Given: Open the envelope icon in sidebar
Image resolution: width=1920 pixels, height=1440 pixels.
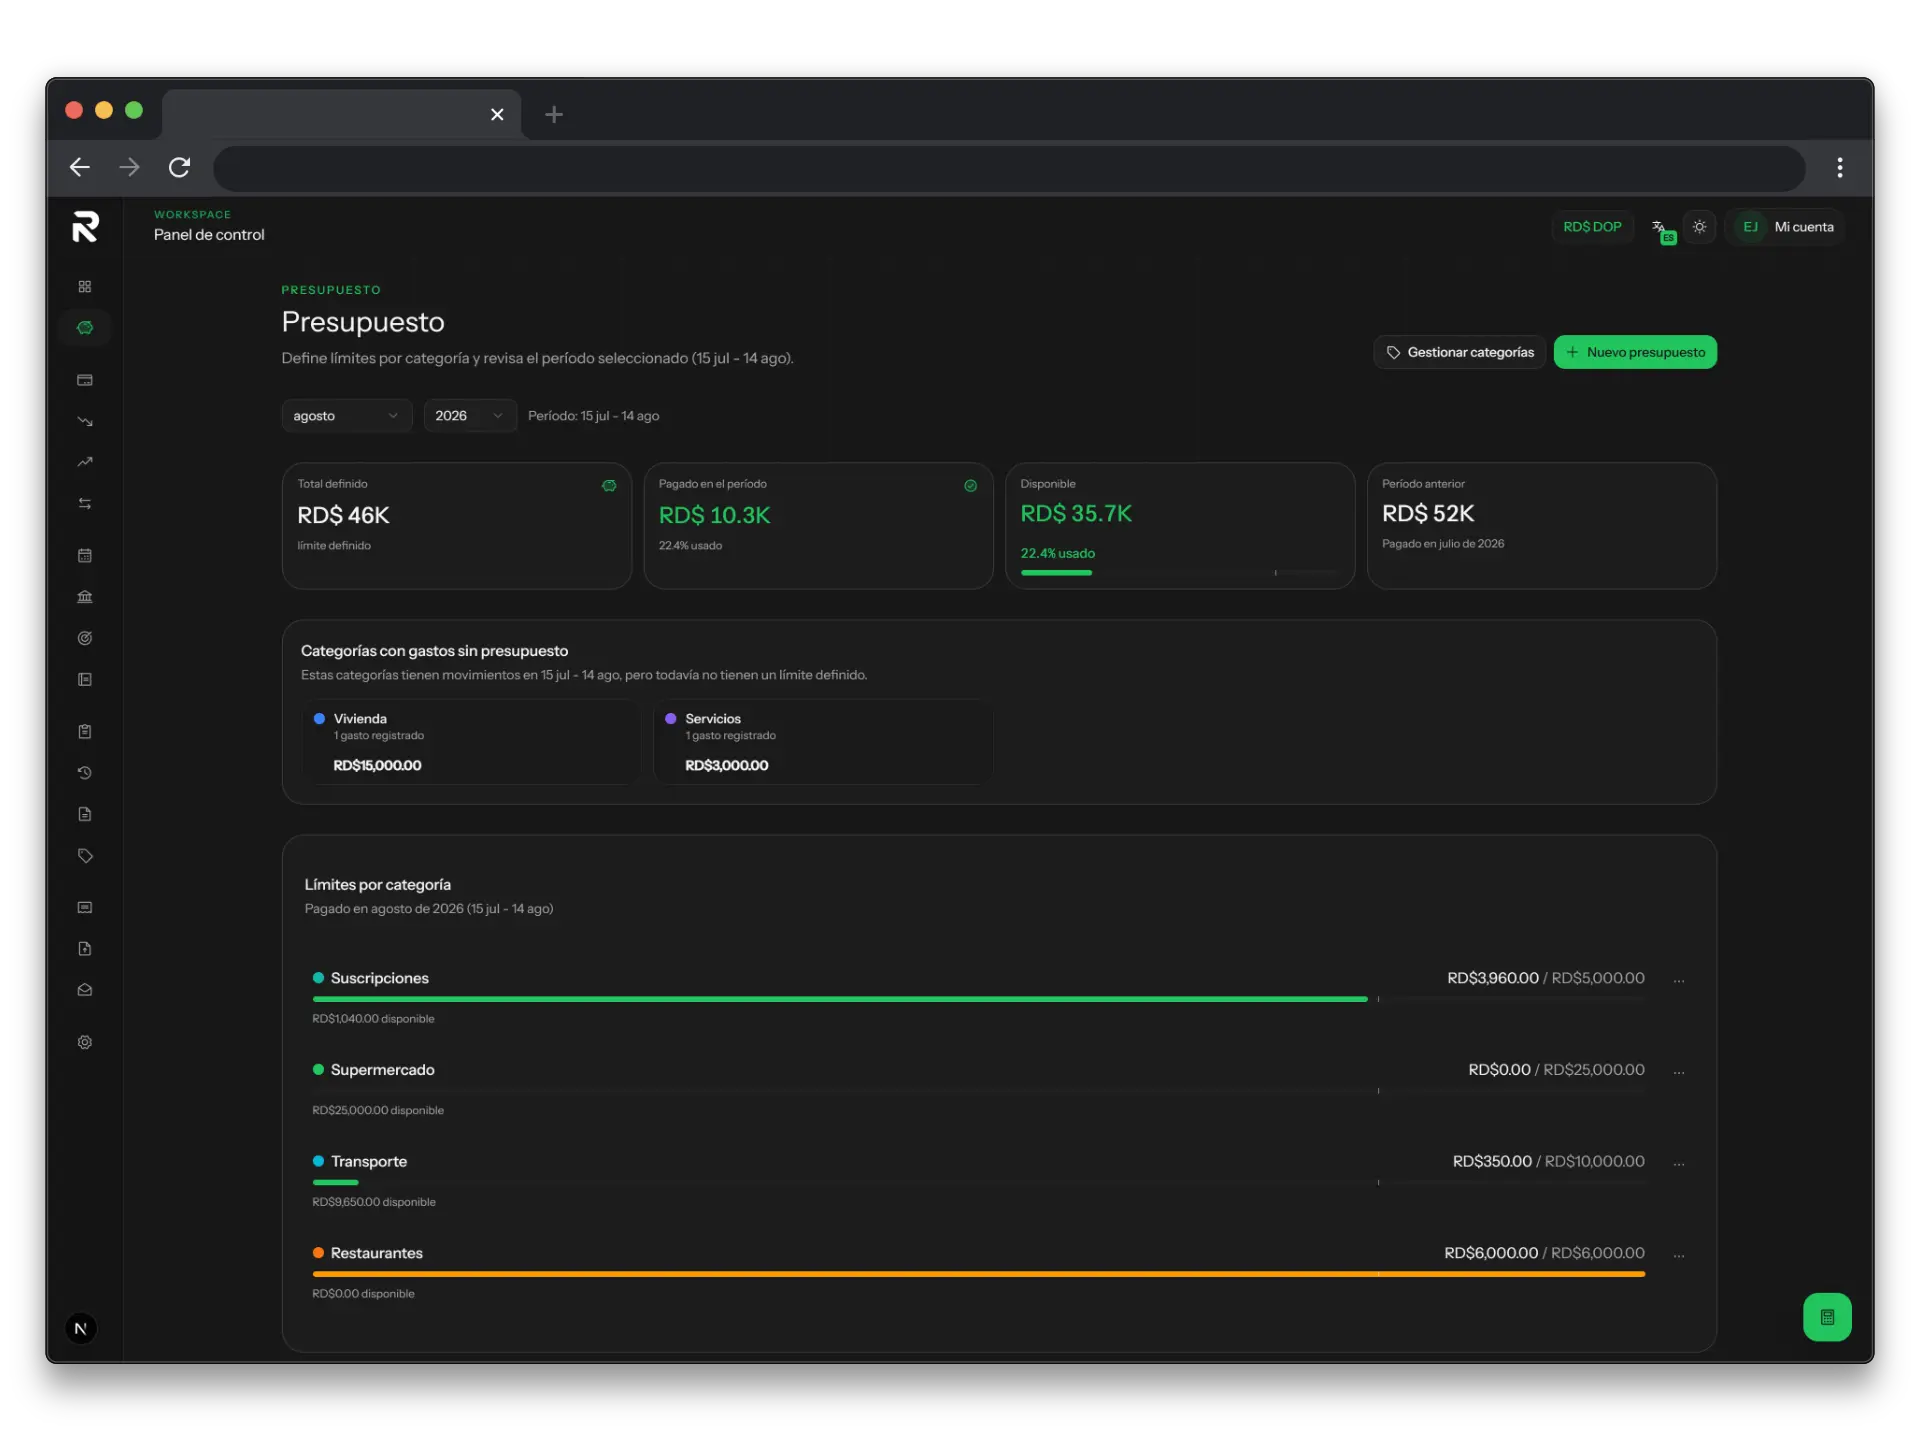Looking at the screenshot, I should point(85,990).
